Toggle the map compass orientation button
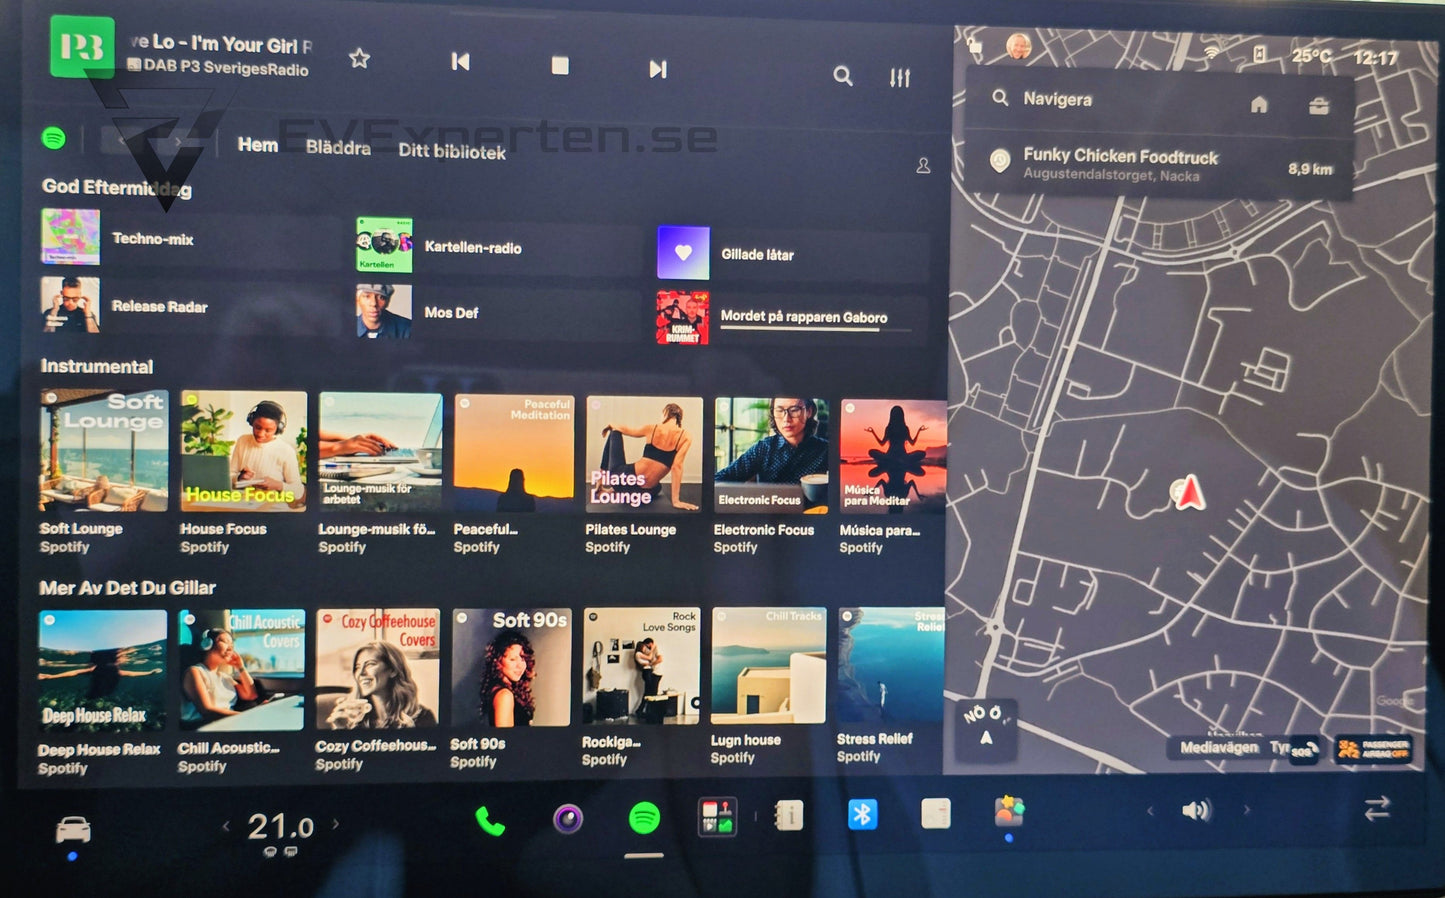1445x898 pixels. pos(986,727)
